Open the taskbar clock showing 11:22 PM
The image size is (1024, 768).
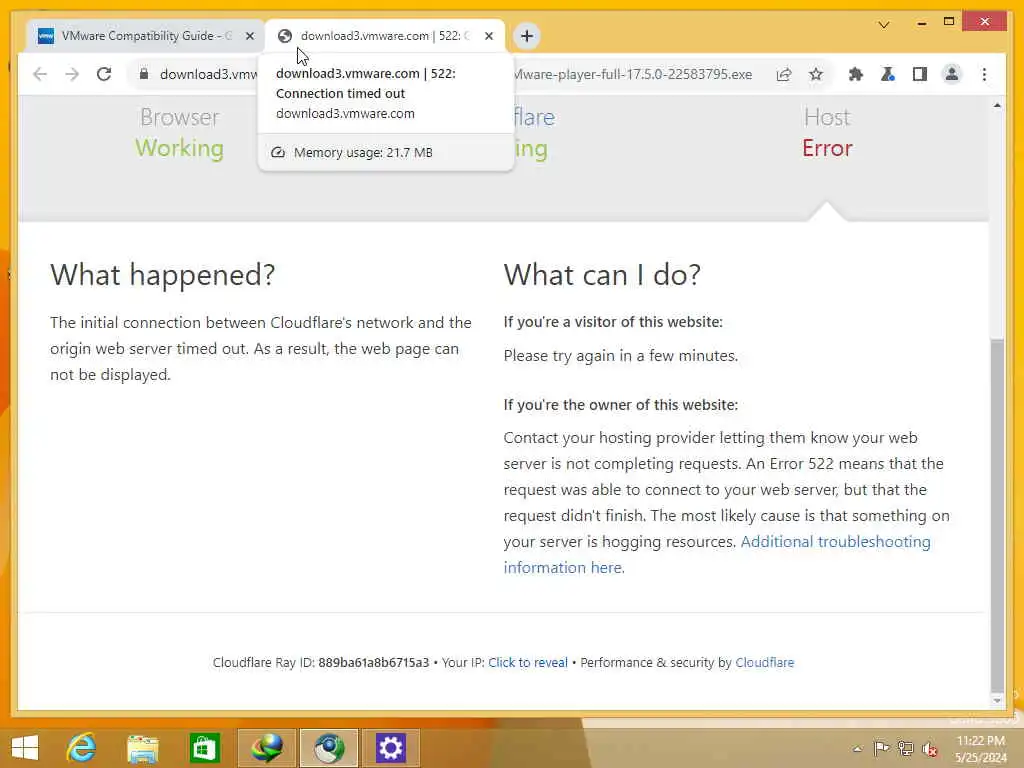click(x=980, y=749)
